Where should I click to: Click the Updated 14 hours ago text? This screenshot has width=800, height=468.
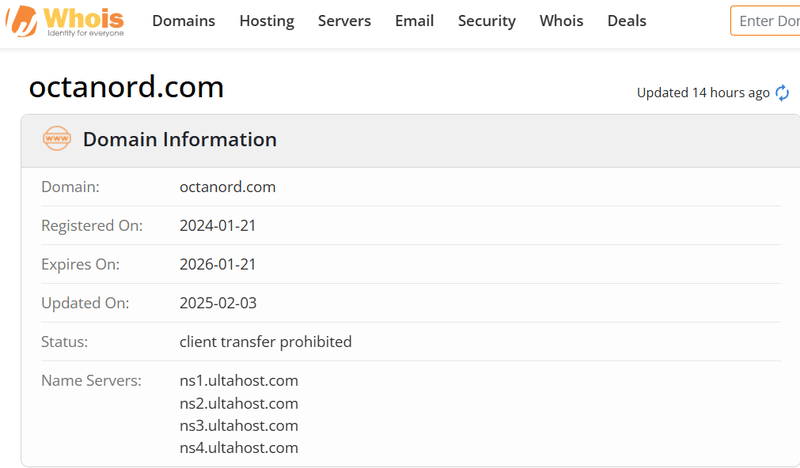(703, 93)
